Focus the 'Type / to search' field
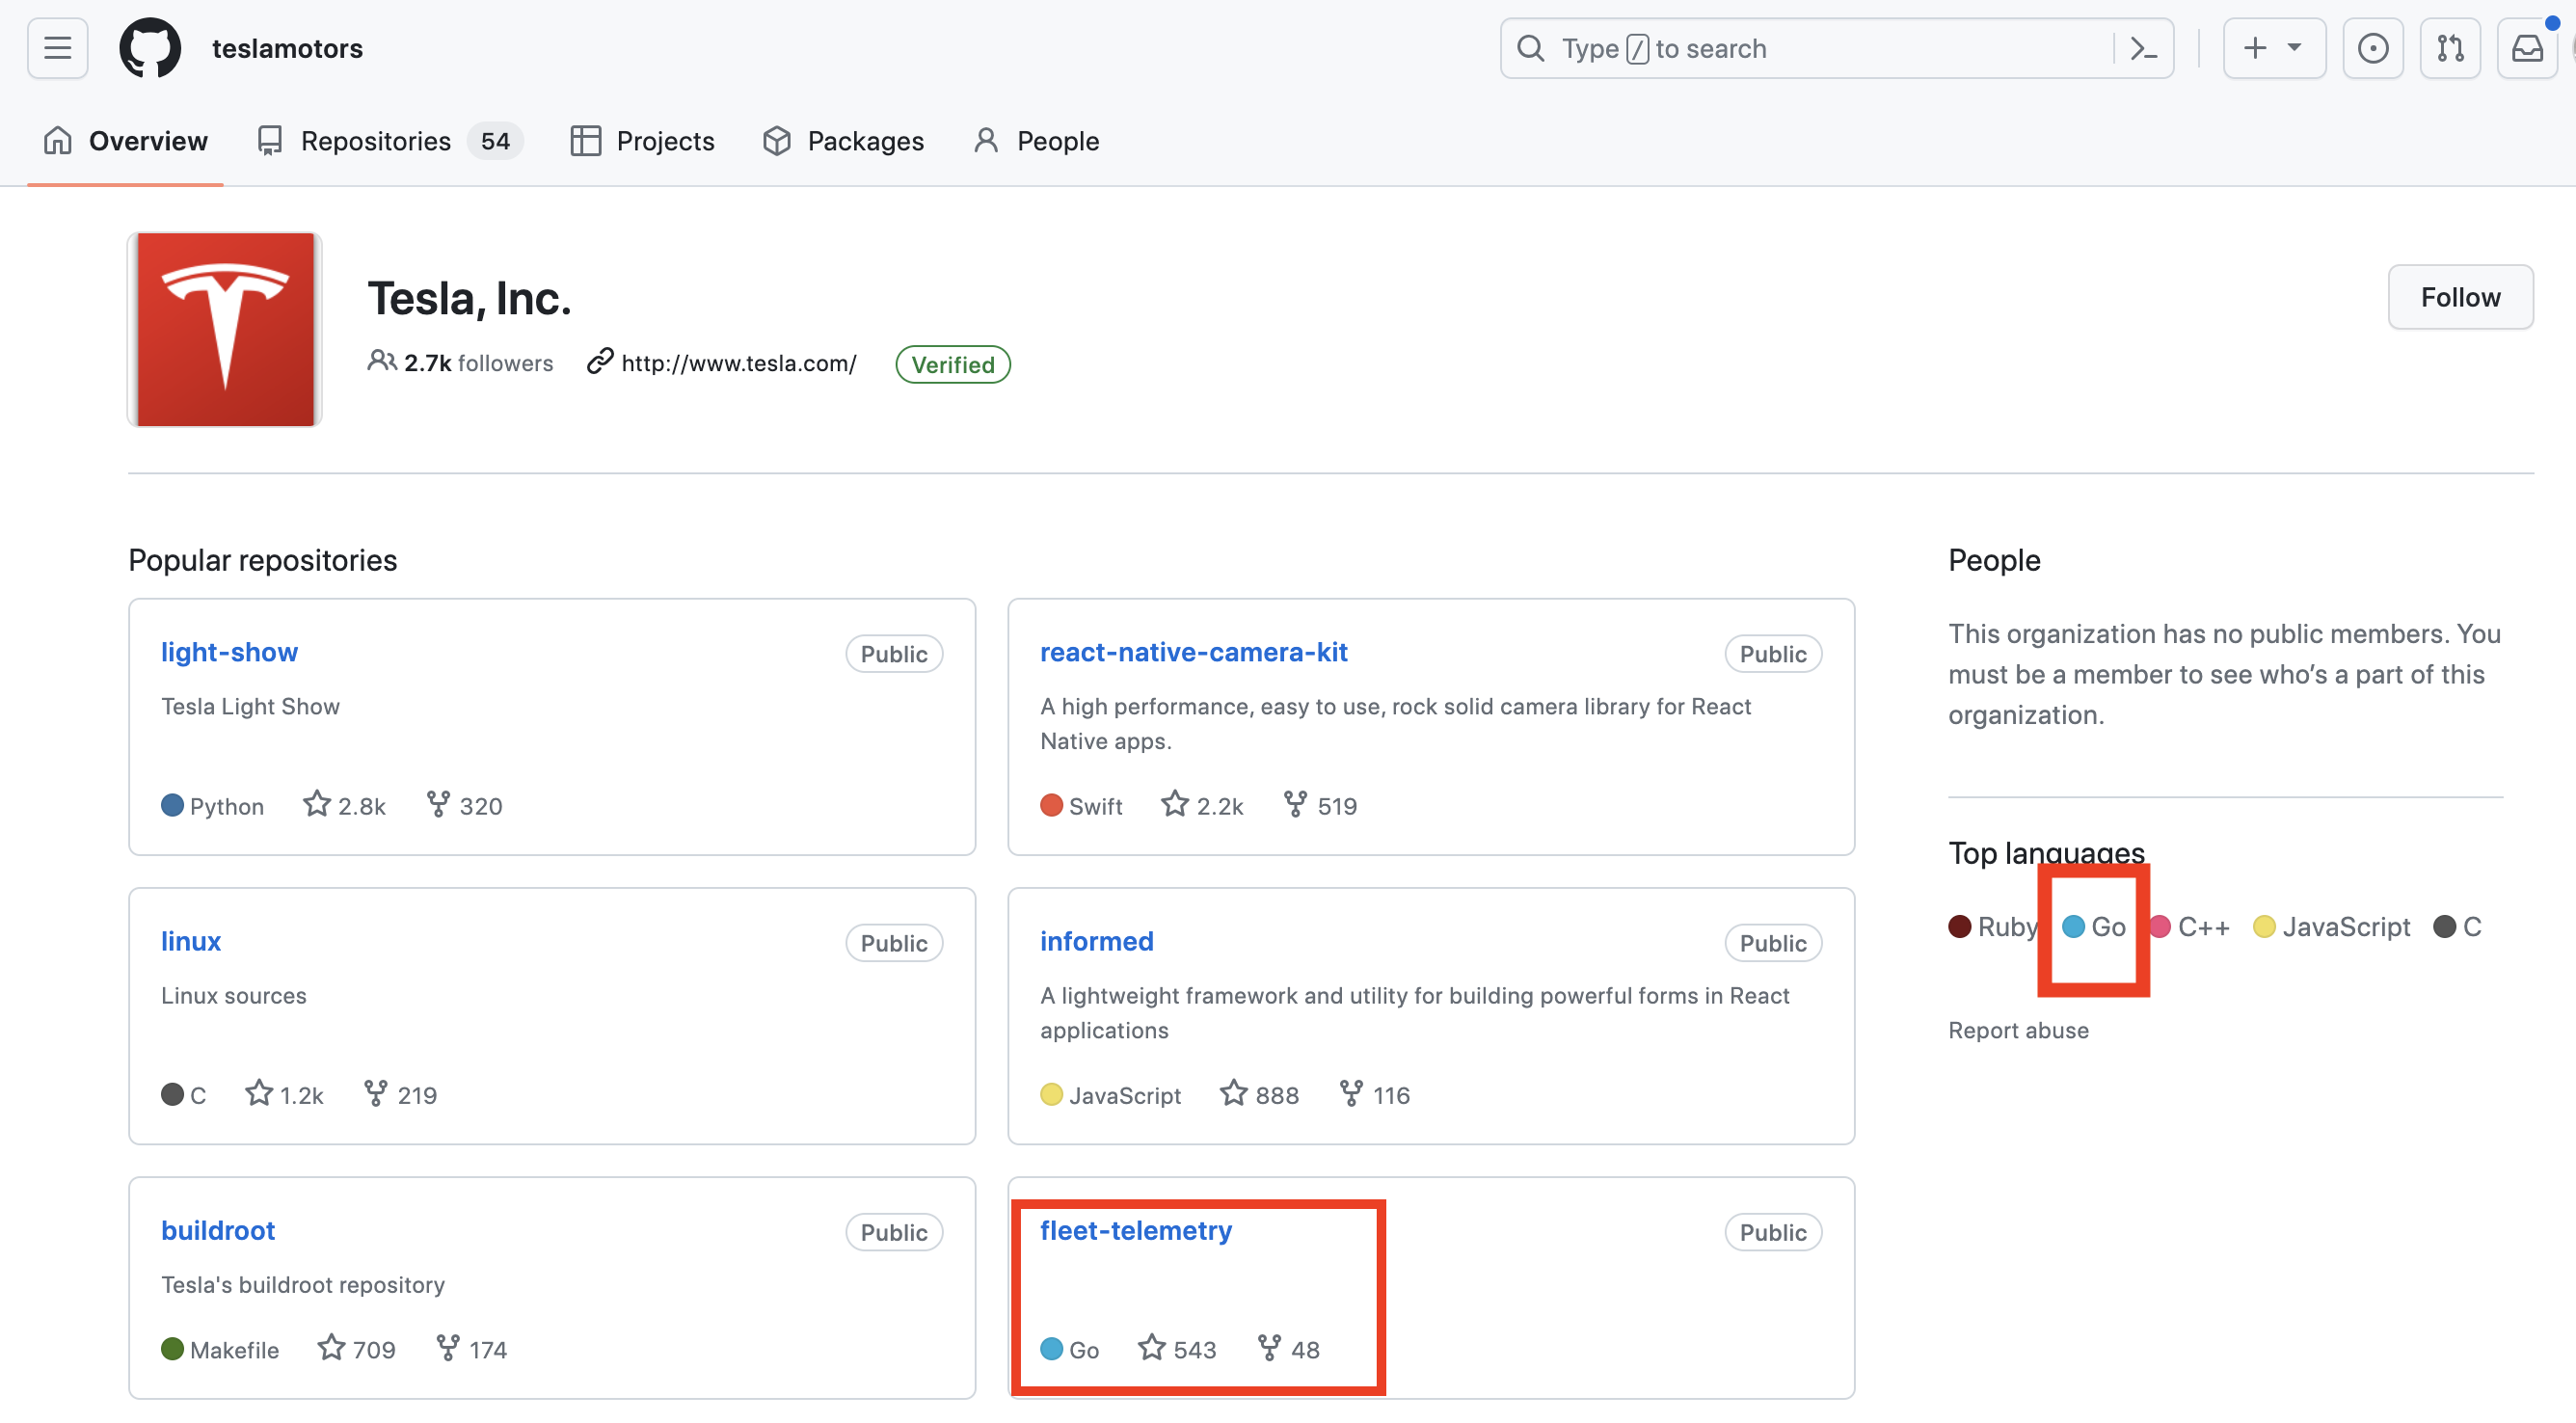Viewport: 2576px width, 1423px height. (1836, 48)
